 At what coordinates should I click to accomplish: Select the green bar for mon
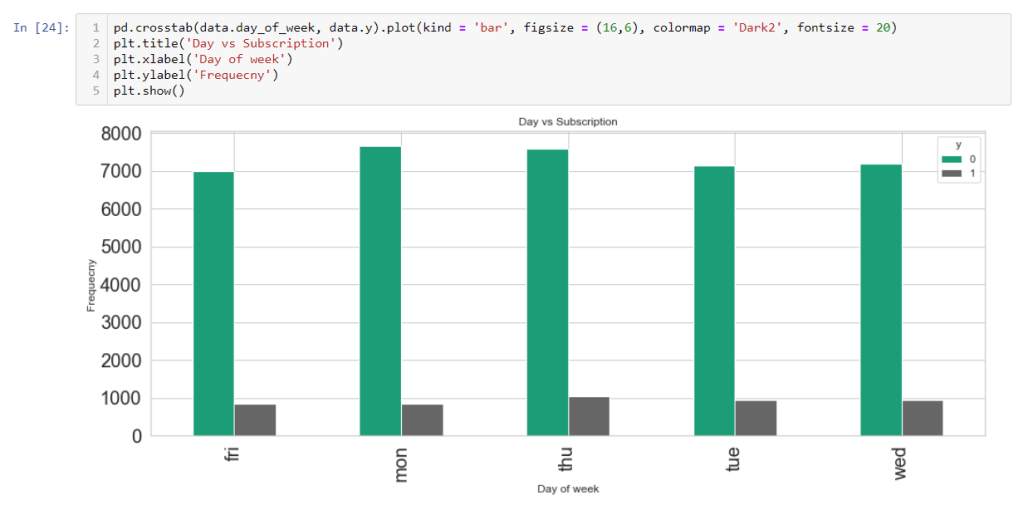pos(380,290)
